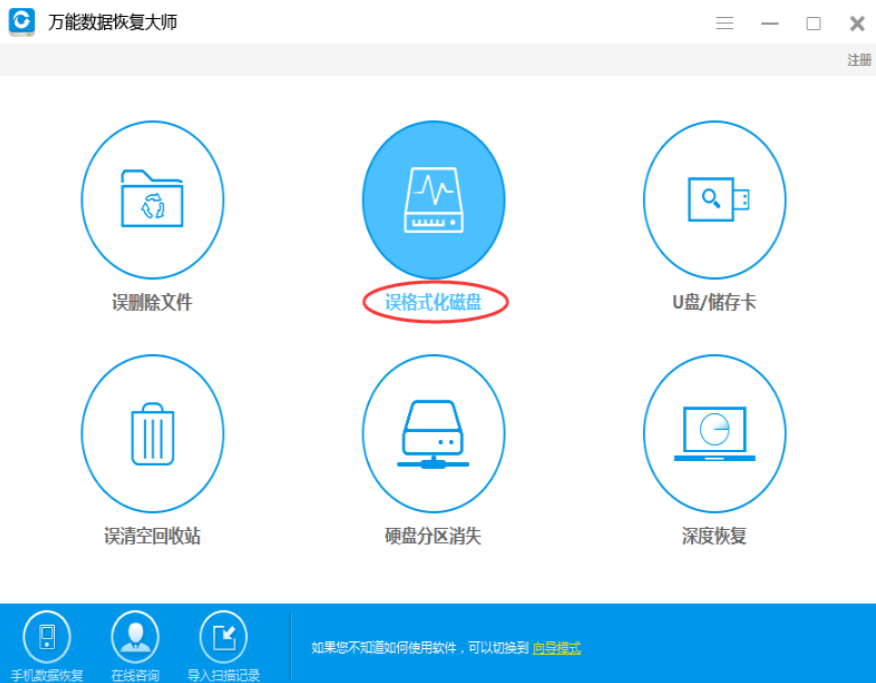Click the 硬盘分区消失 network drive icon
Screen dimensions: 876x683
pyautogui.click(x=433, y=433)
